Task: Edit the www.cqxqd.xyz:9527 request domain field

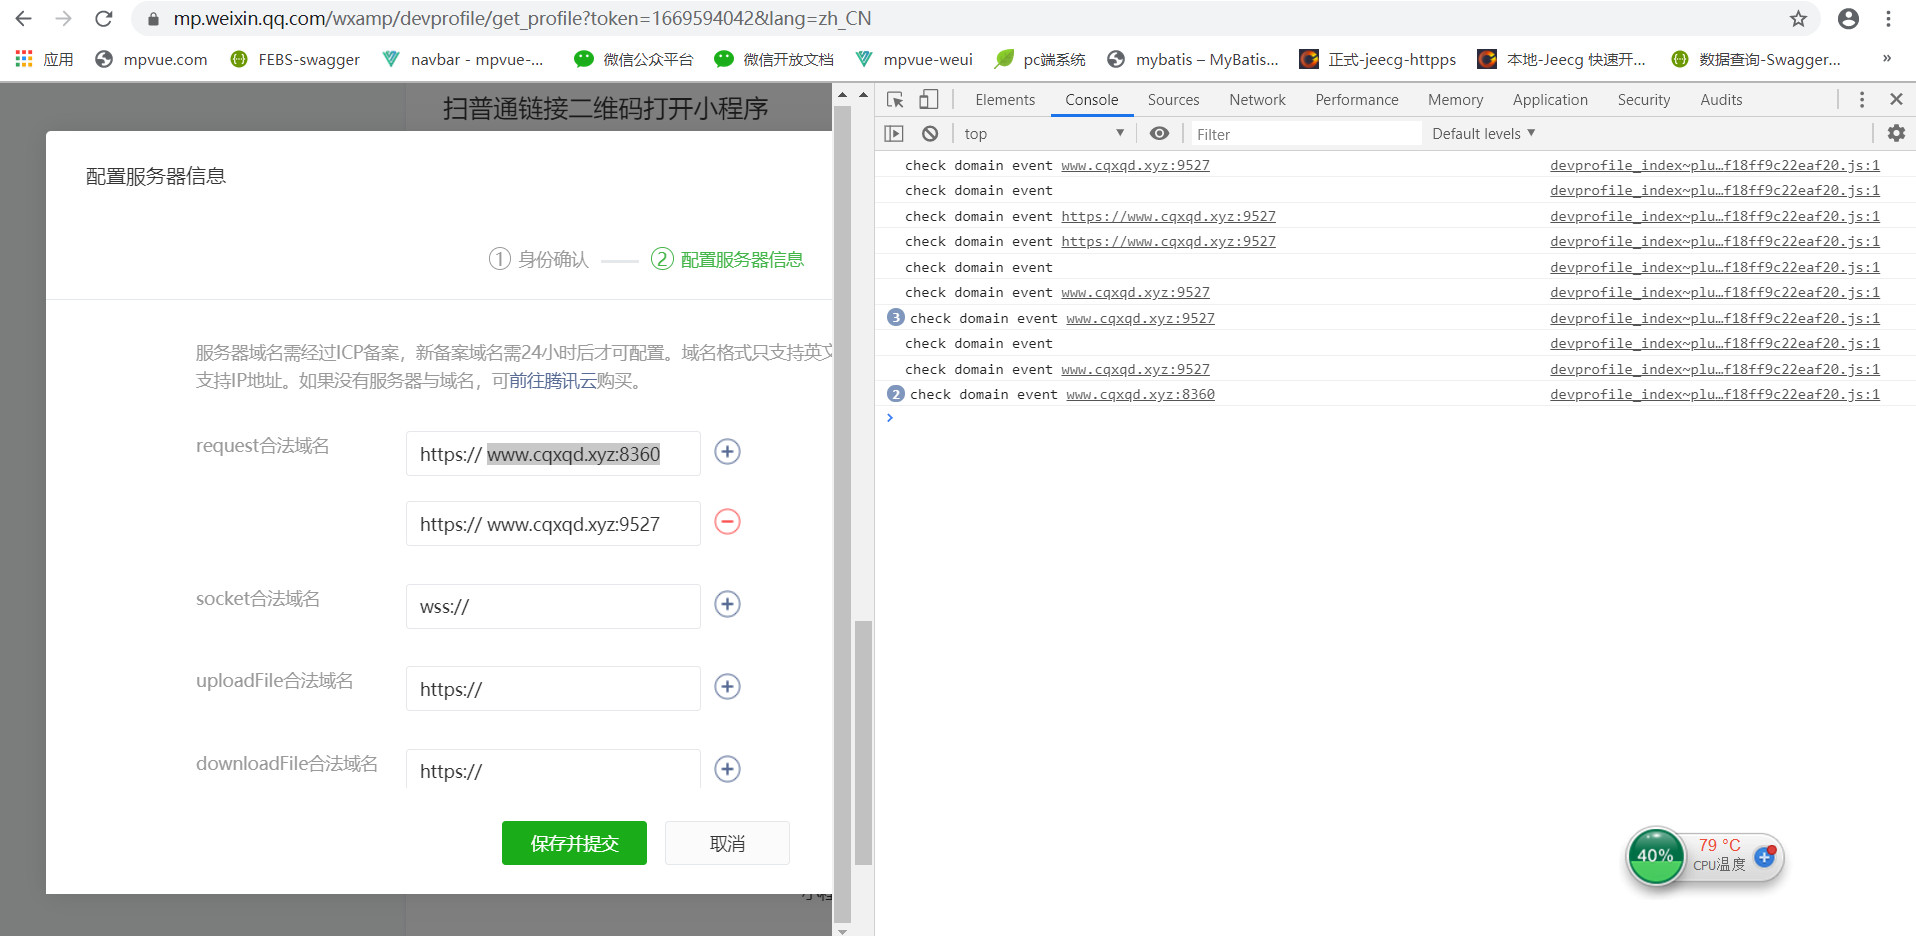Action: point(553,524)
